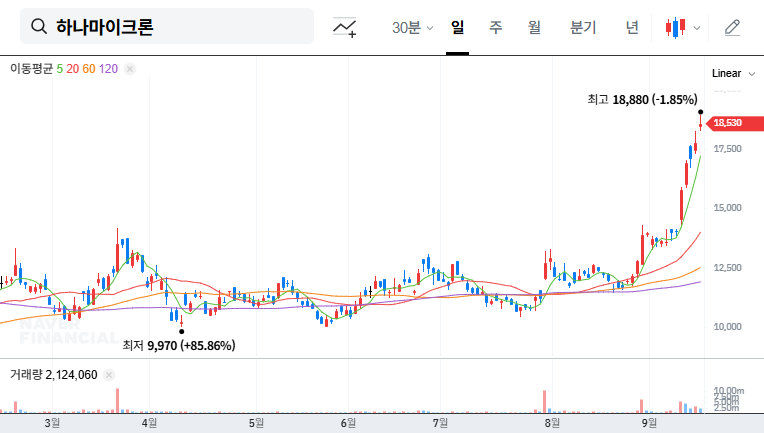Open the Linear scale dropdown
The width and height of the screenshot is (764, 433).
733,74
